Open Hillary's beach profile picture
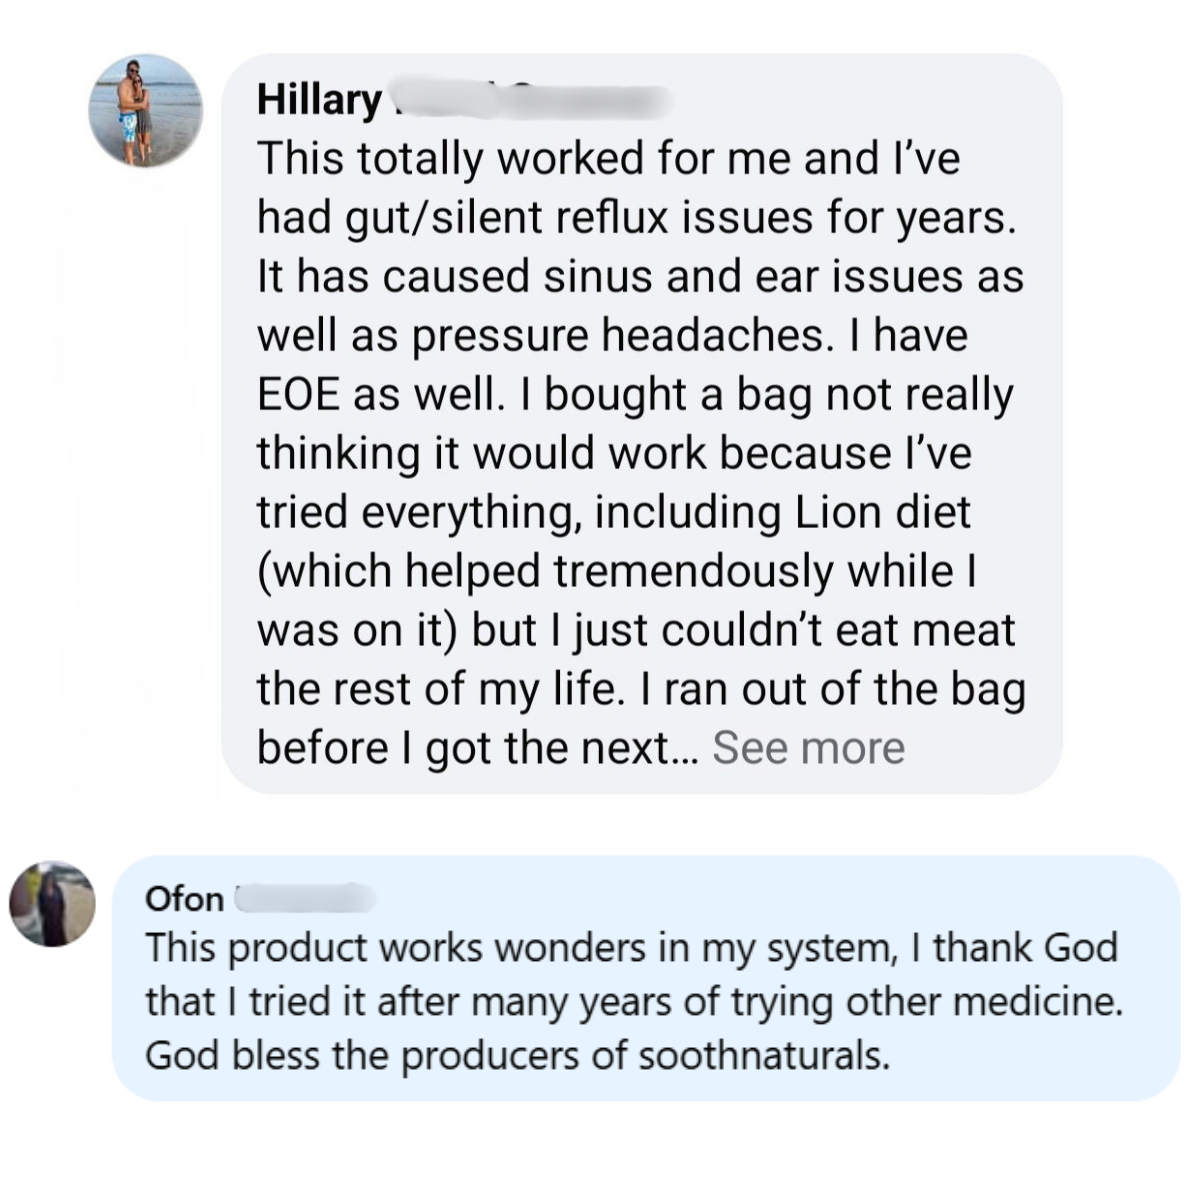 145,110
